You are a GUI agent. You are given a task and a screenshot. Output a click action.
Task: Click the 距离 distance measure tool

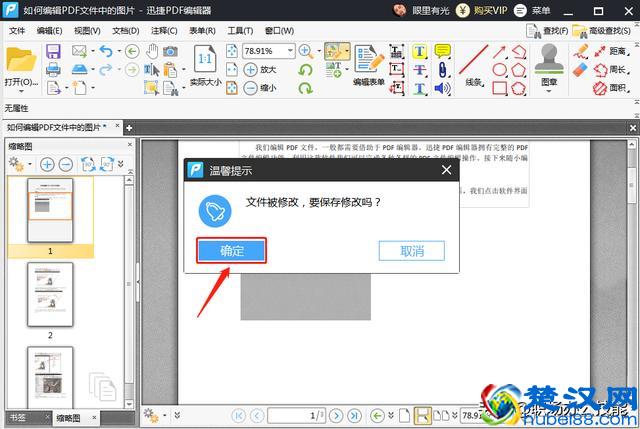pyautogui.click(x=611, y=51)
